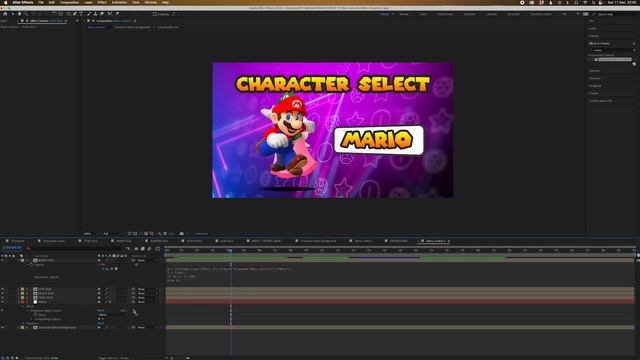
Task: Open Parent dropdown for LUIGI IDLE layer
Action: pos(147,289)
